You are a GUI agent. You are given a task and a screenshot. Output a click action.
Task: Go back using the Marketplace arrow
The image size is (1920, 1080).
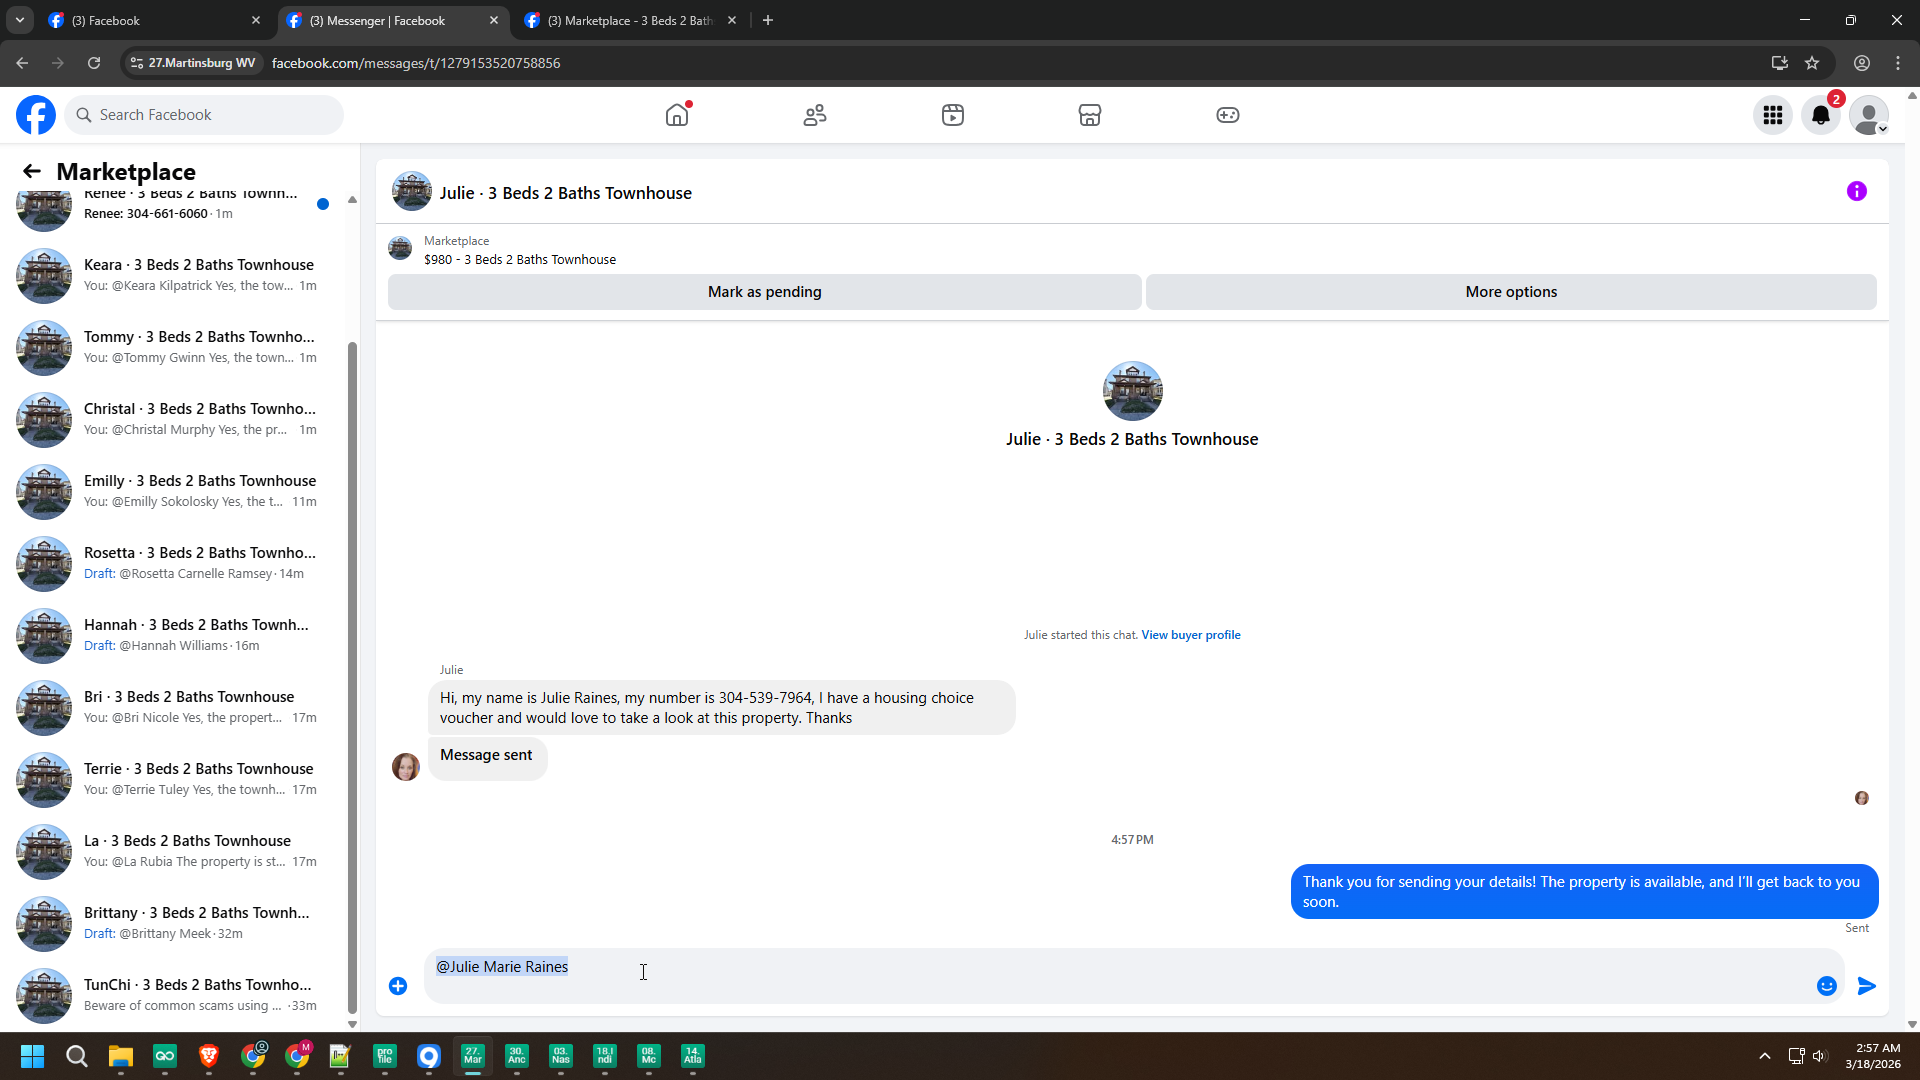pos(32,171)
